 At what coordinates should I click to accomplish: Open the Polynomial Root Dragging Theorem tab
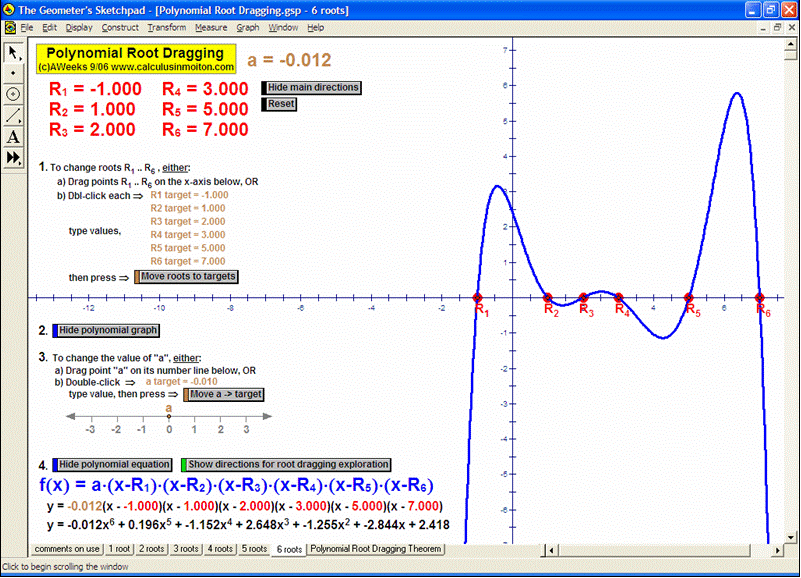pyautogui.click(x=375, y=548)
